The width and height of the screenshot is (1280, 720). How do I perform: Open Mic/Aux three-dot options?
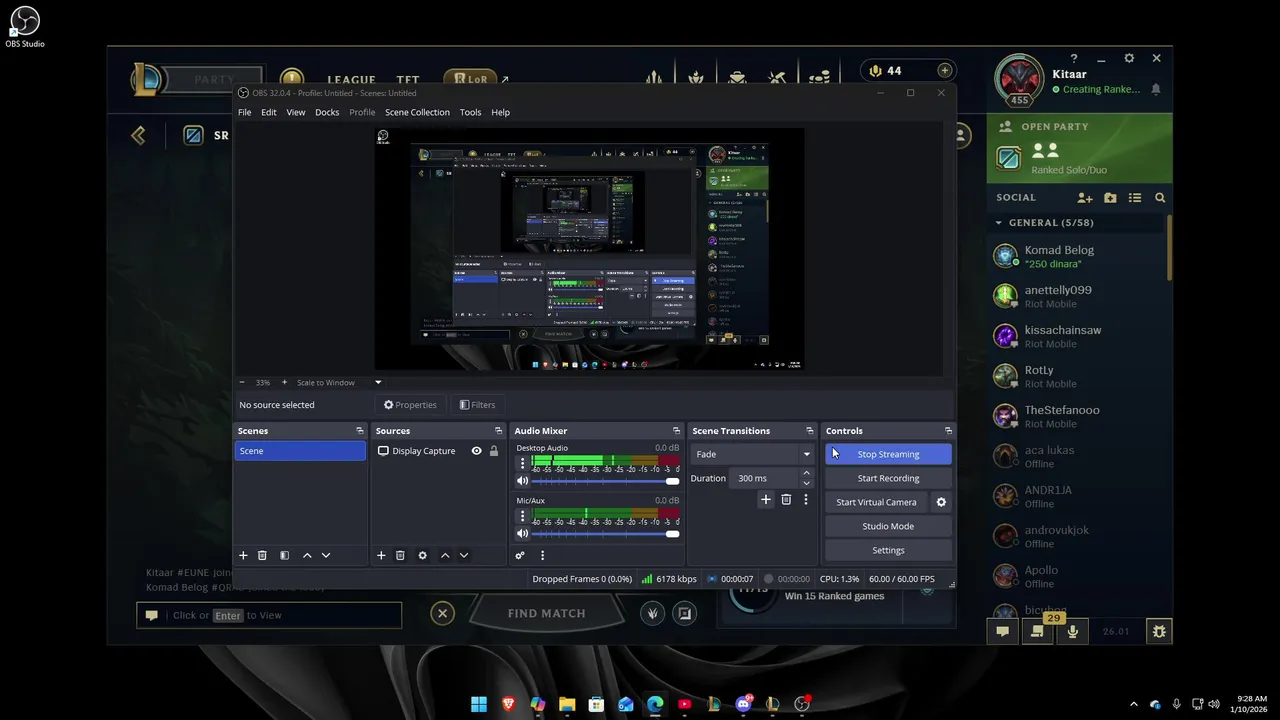[x=522, y=516]
